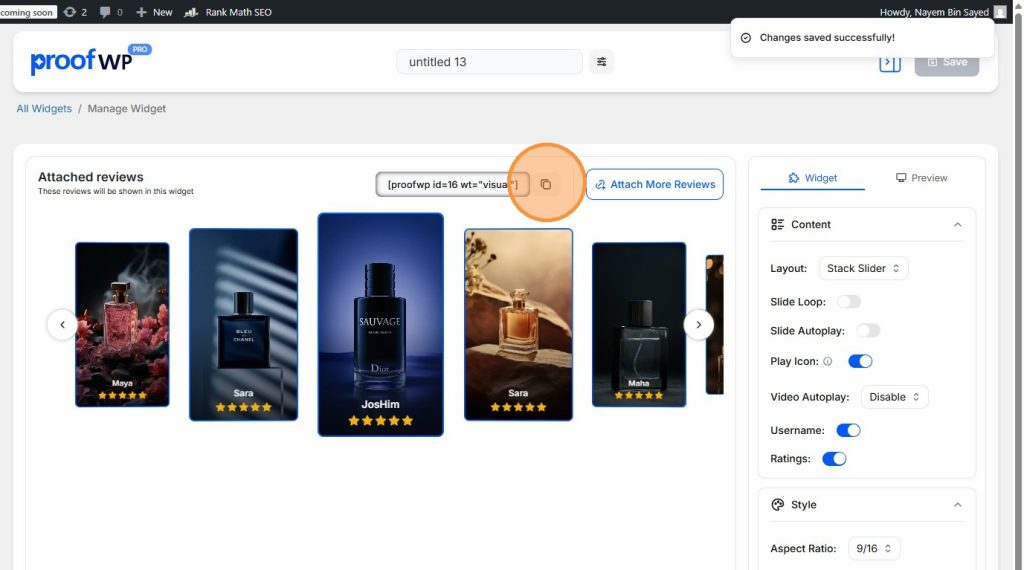Image resolution: width=1024 pixels, height=570 pixels.
Task: Select Sara Bleu de Chanel card
Action: click(244, 325)
